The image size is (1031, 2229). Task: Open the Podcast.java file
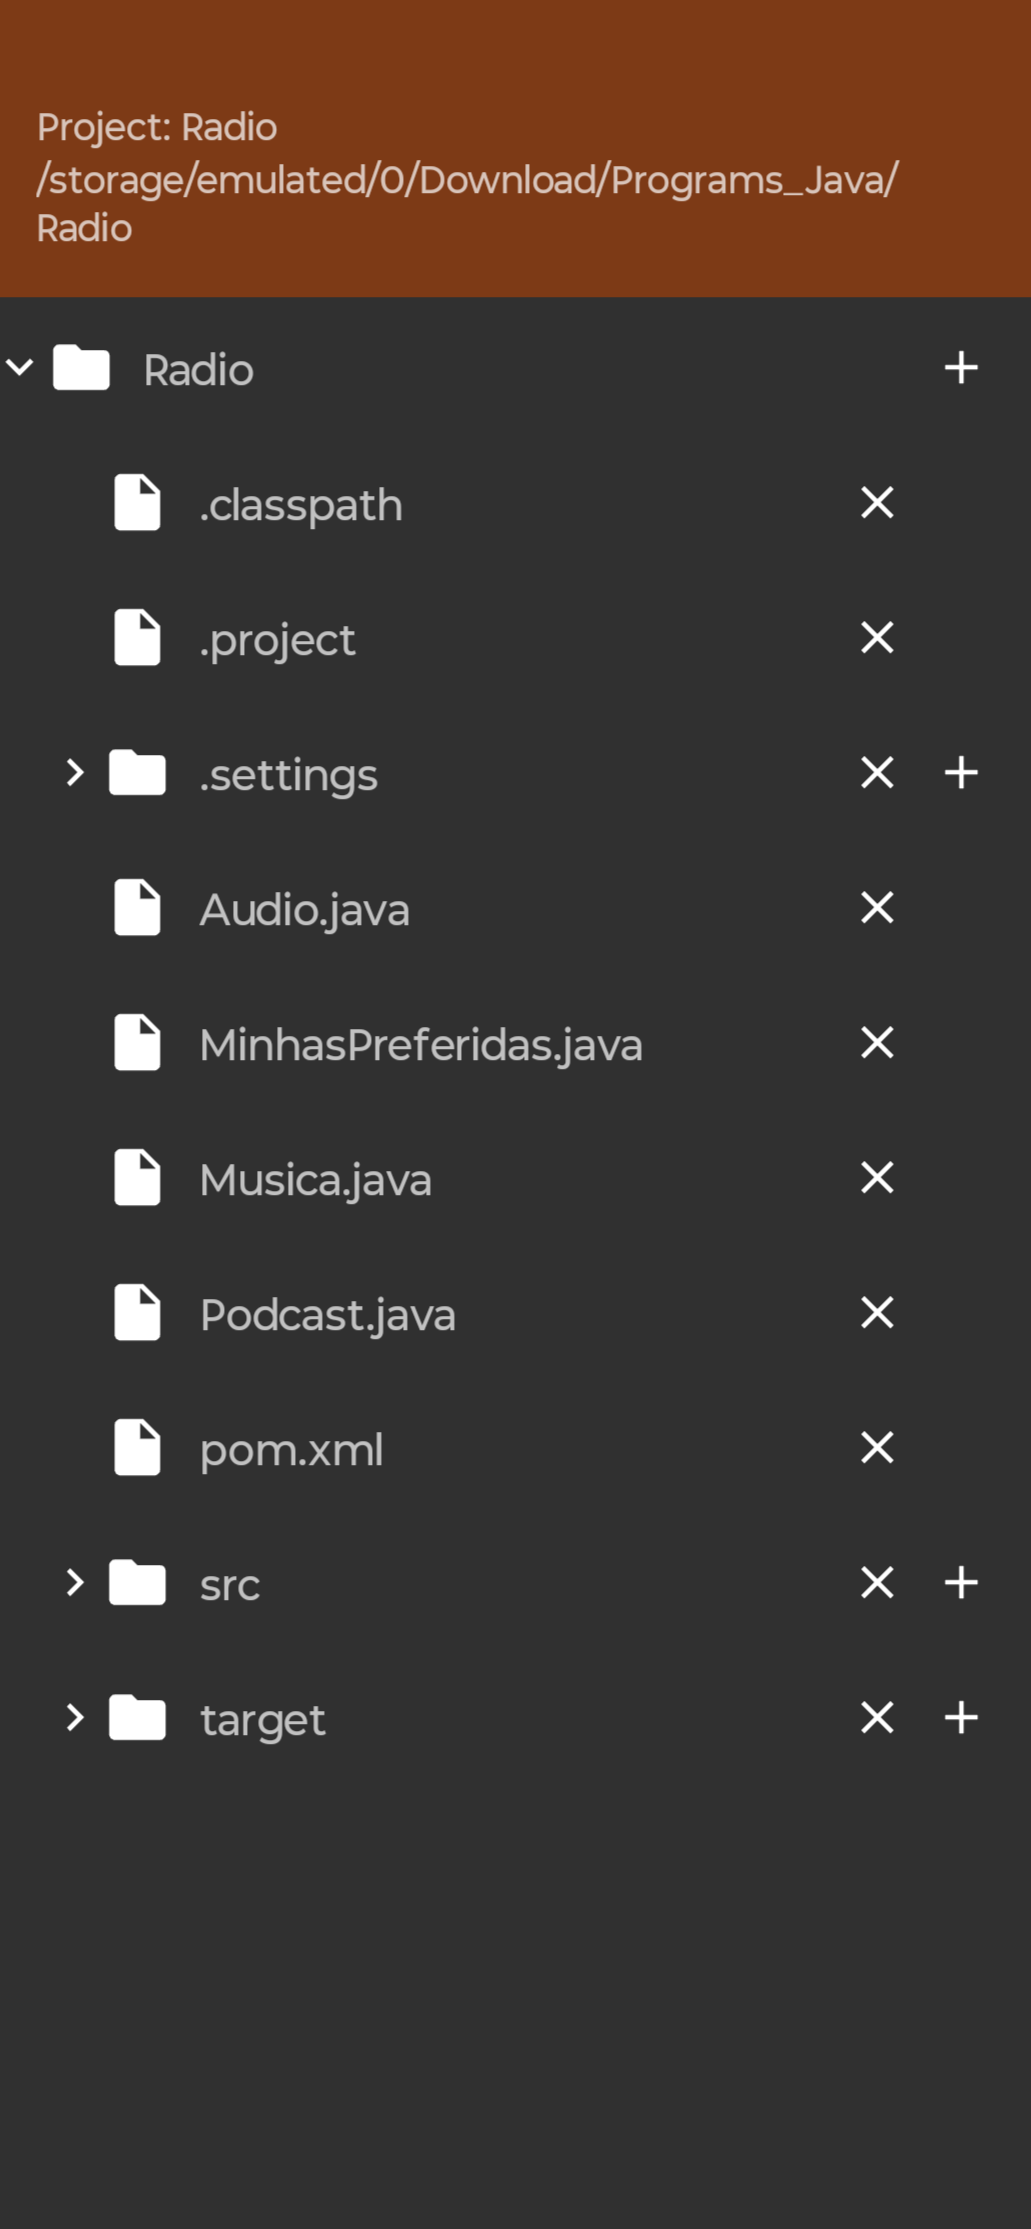(x=327, y=1315)
